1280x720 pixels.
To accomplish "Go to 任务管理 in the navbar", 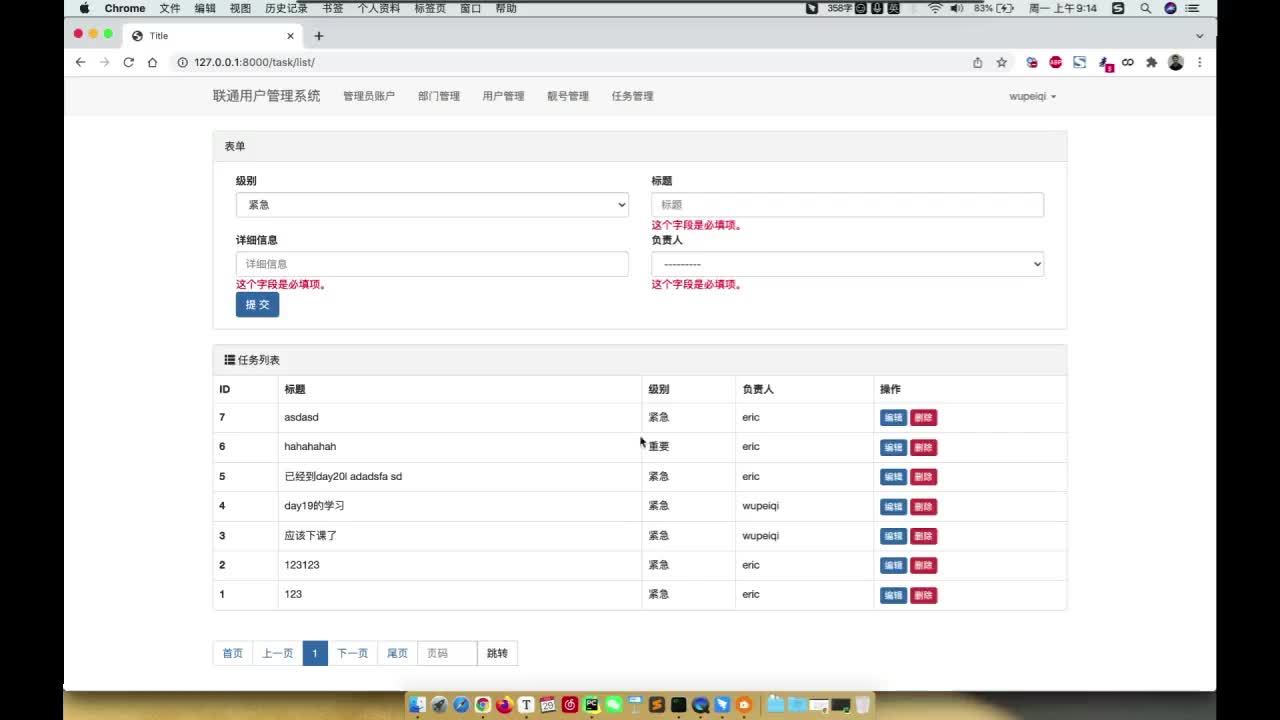I will (632, 96).
